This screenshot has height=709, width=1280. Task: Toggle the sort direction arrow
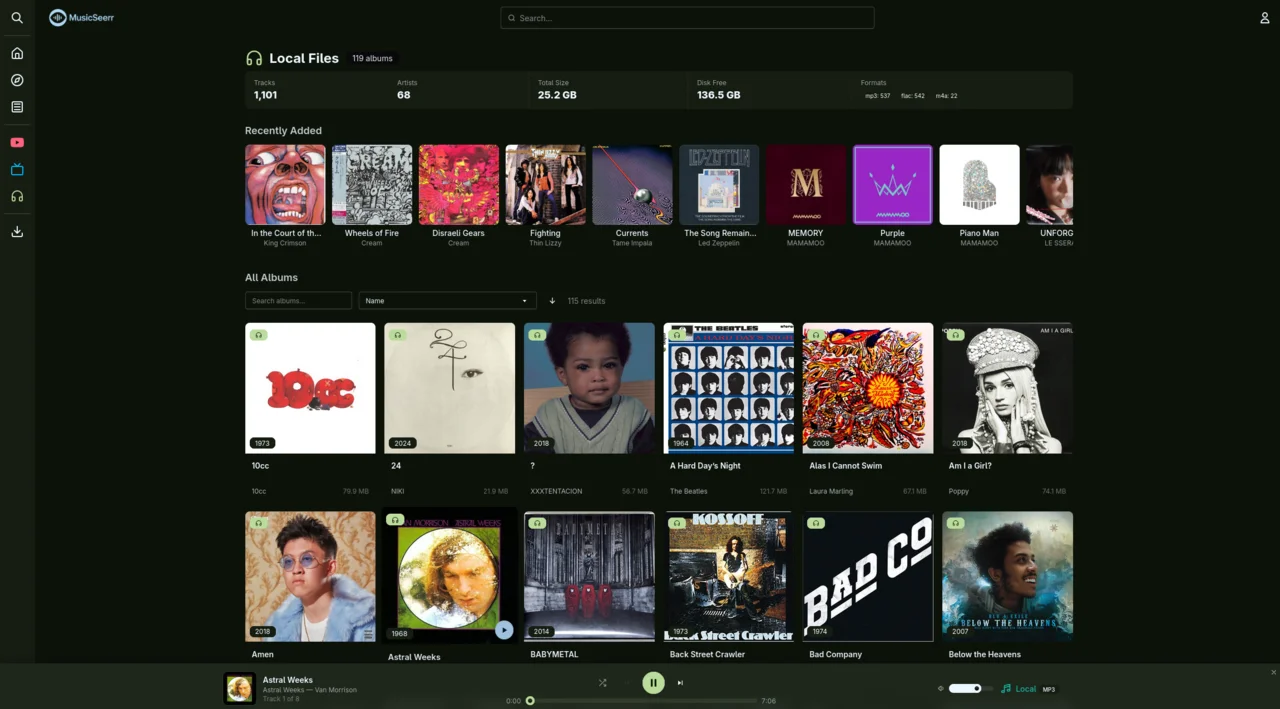click(x=552, y=300)
